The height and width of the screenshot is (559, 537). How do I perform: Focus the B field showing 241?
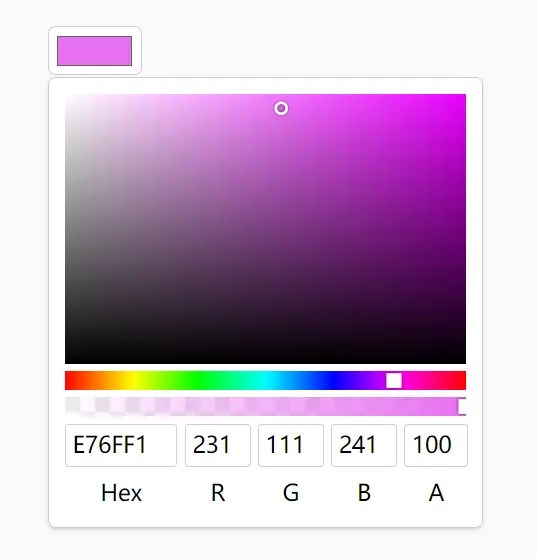[x=364, y=445]
